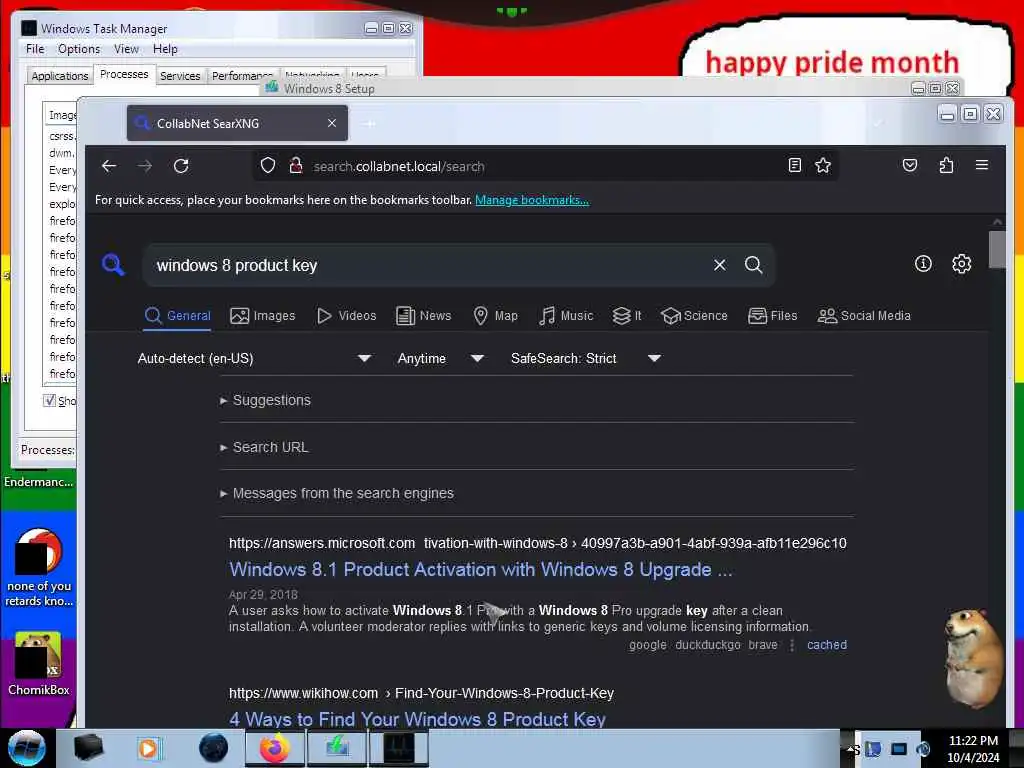This screenshot has height=768, width=1024.
Task: Click the google engine link
Action: pos(648,645)
